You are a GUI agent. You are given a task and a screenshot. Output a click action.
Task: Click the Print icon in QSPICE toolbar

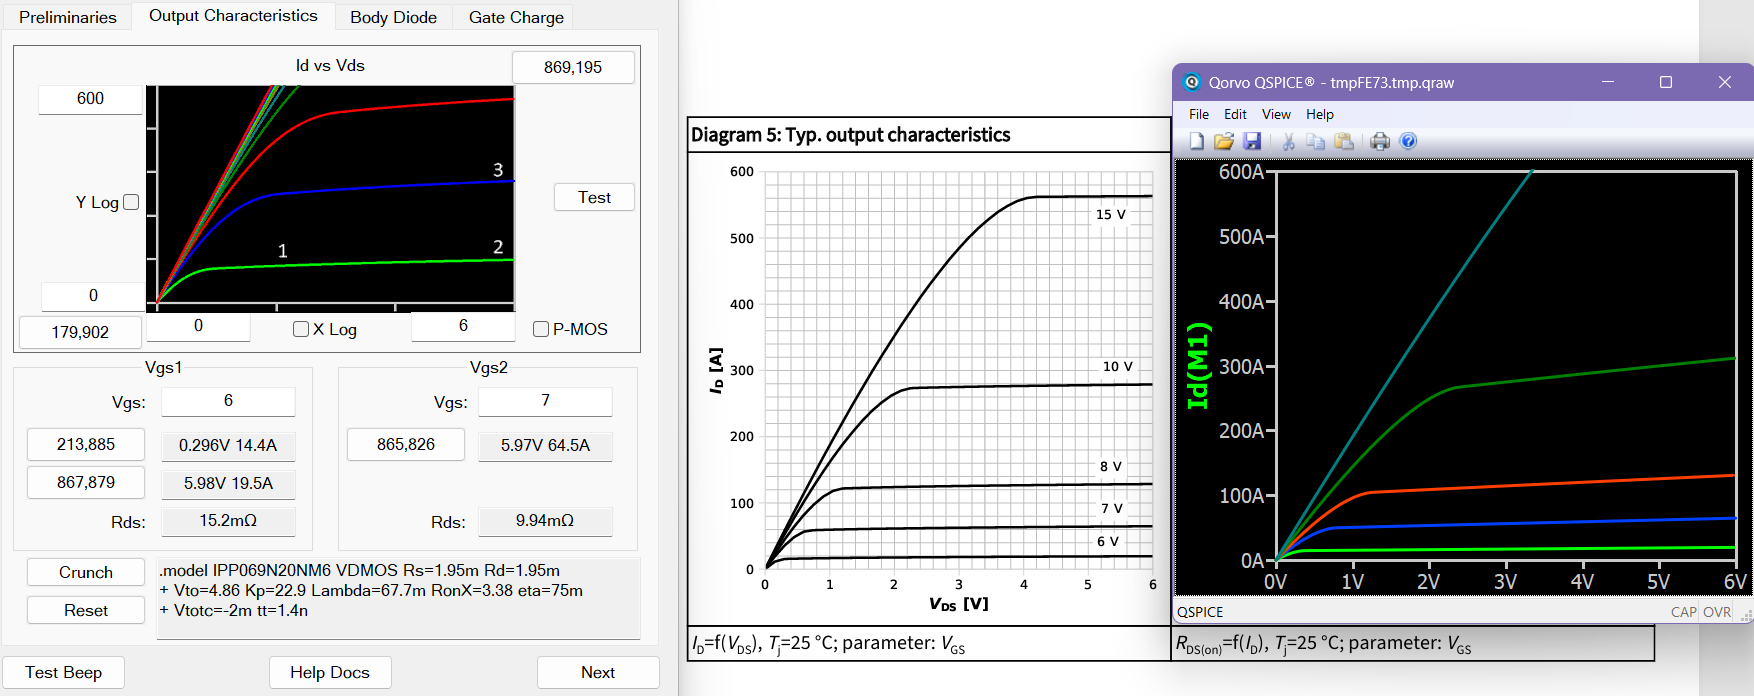point(1380,142)
